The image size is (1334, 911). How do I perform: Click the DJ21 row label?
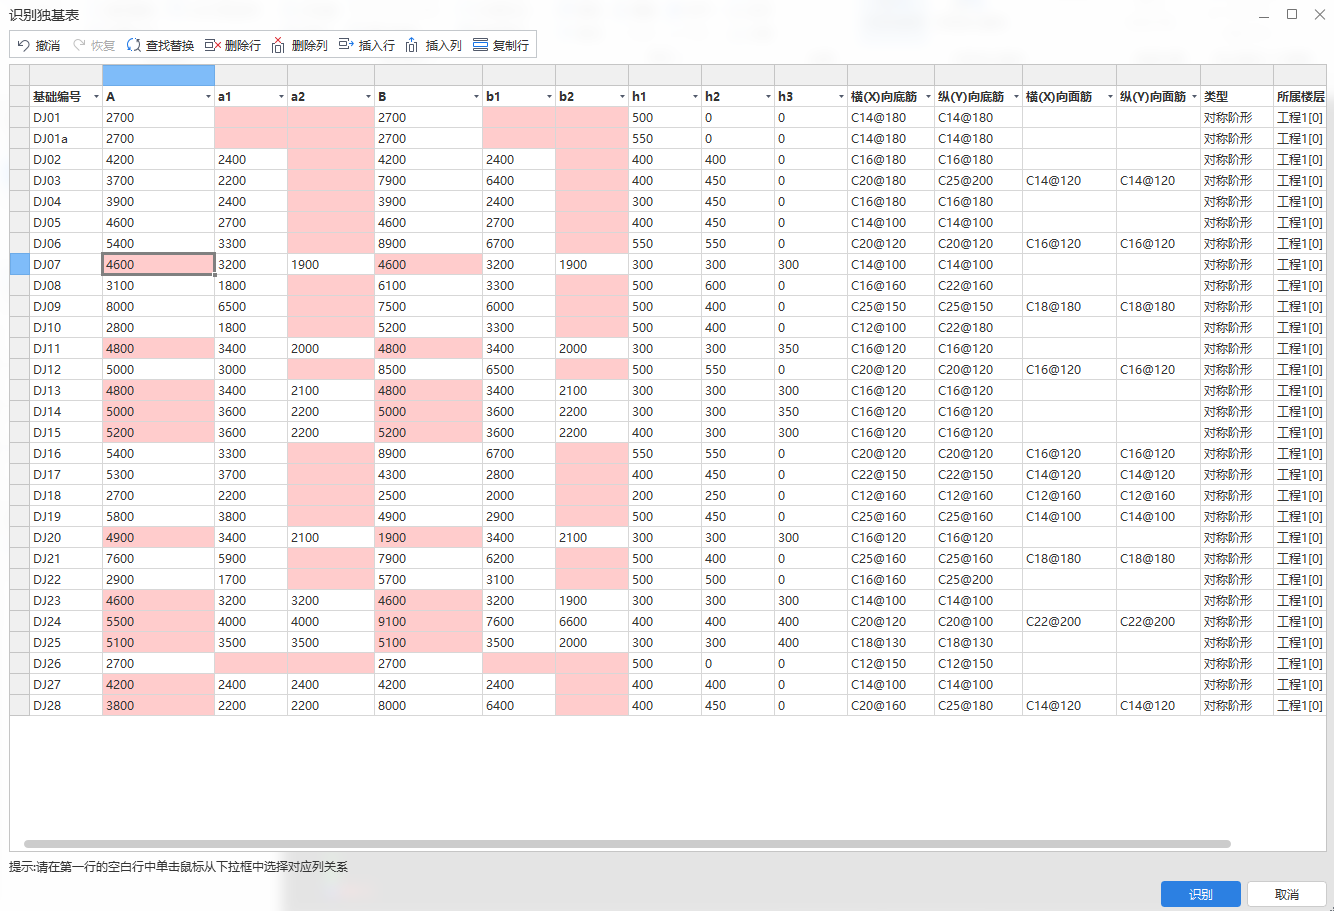point(66,559)
